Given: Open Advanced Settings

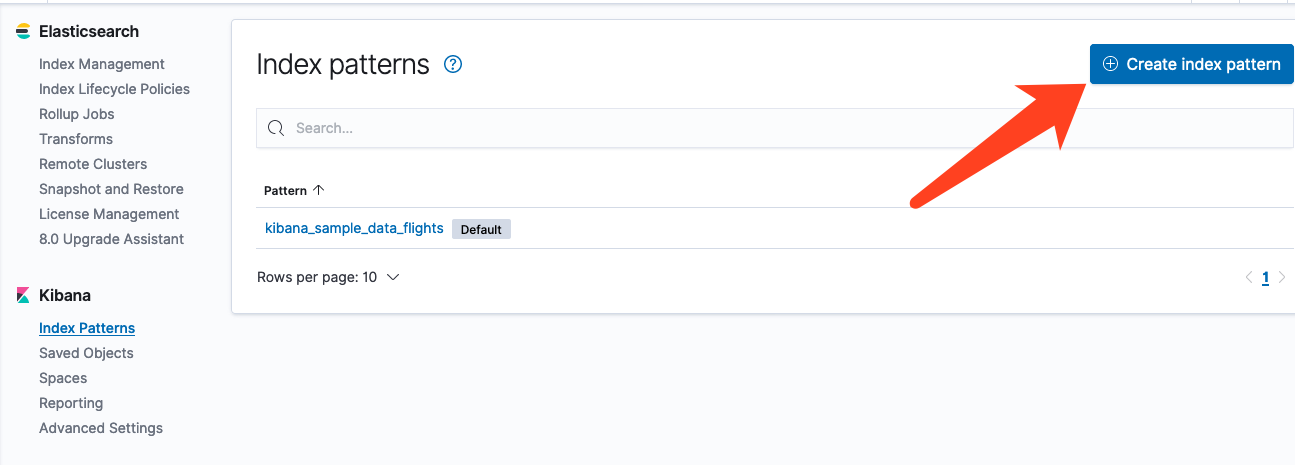Looking at the screenshot, I should click(101, 428).
